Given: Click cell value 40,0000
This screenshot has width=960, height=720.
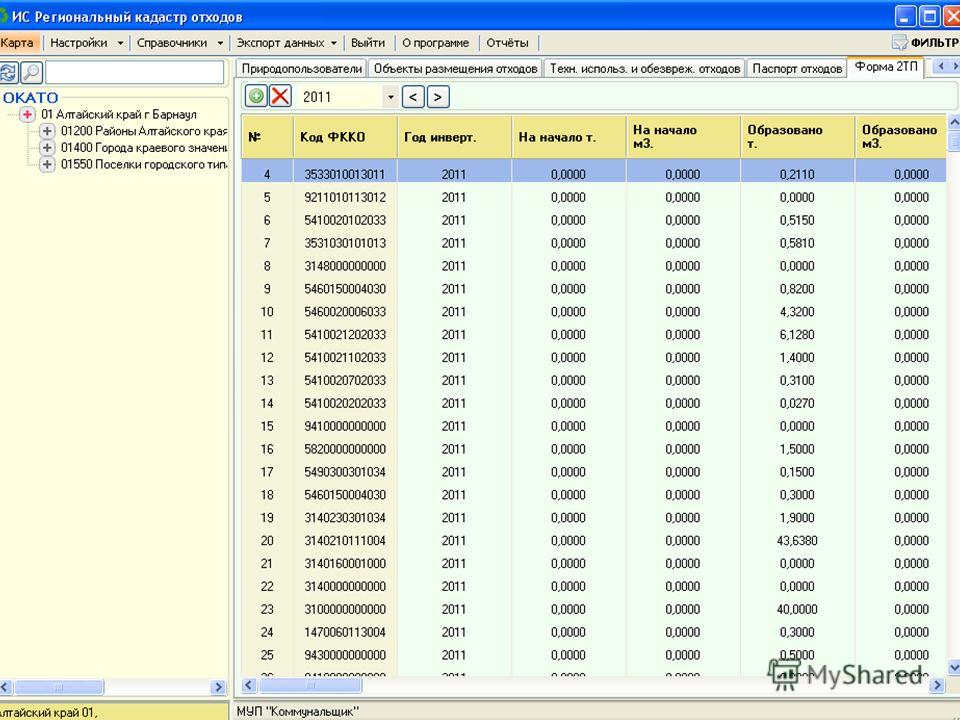Looking at the screenshot, I should (797, 609).
